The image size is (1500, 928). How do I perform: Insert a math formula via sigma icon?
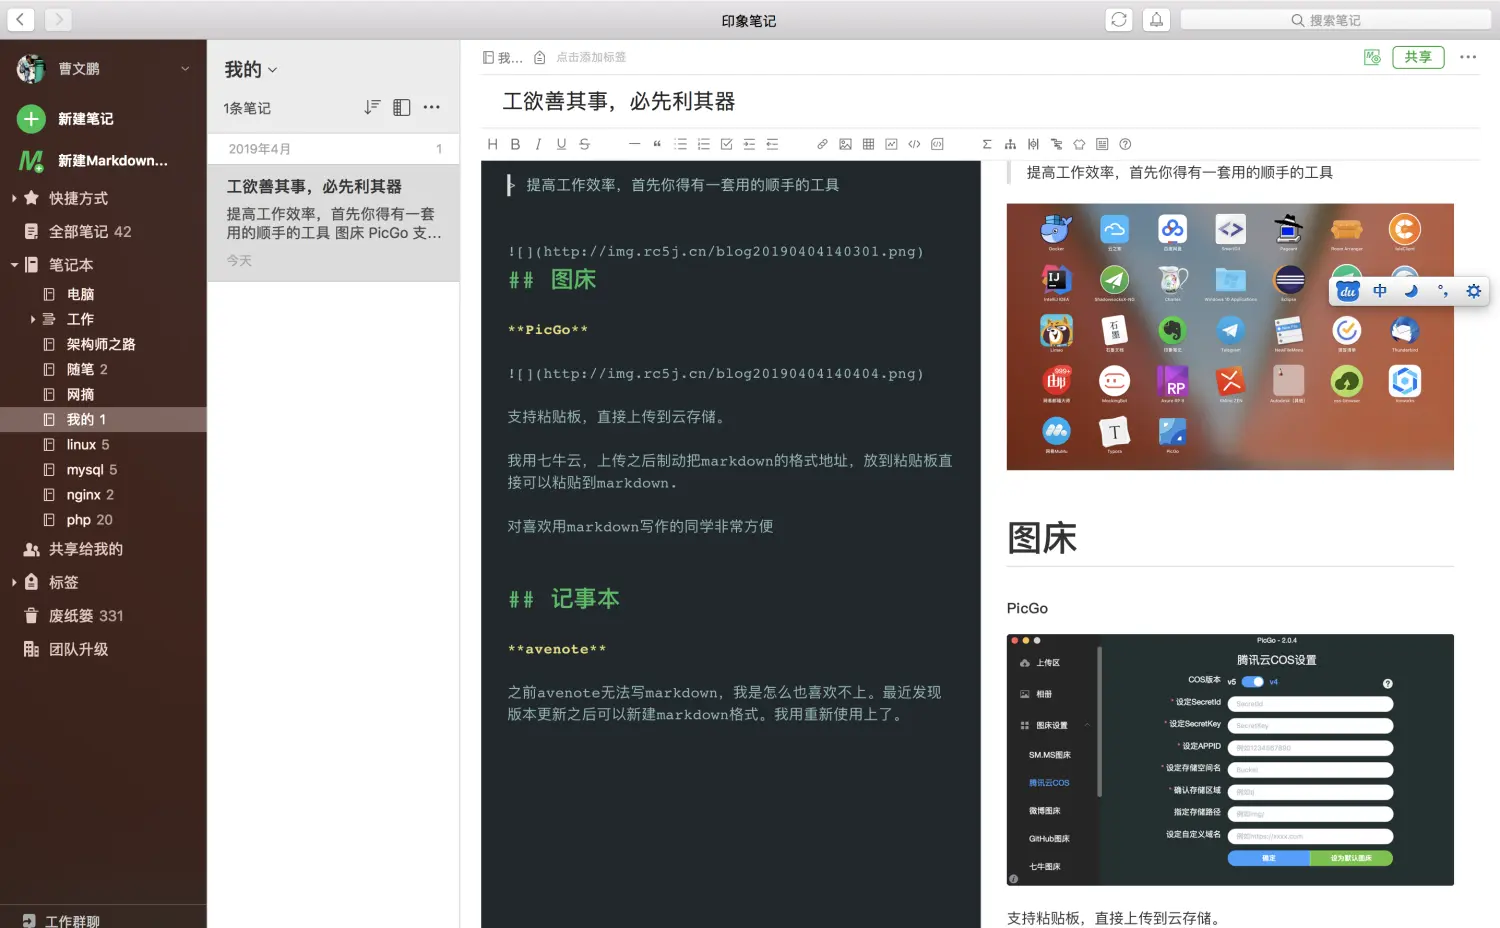click(x=987, y=144)
